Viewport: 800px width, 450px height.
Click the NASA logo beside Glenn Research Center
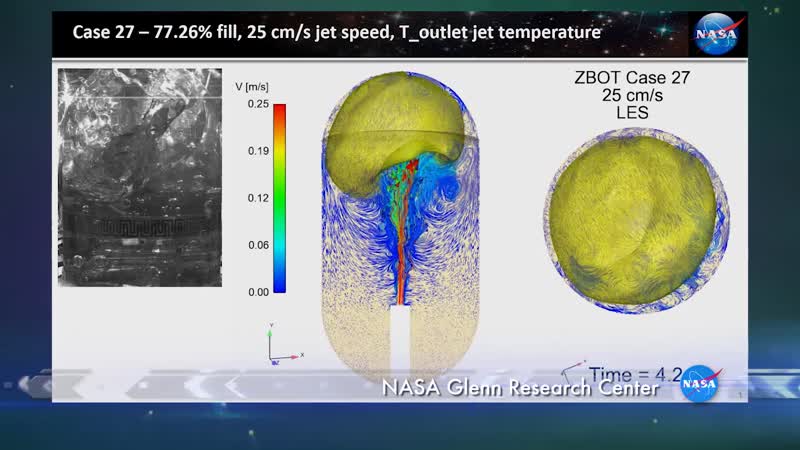pyautogui.click(x=700, y=384)
